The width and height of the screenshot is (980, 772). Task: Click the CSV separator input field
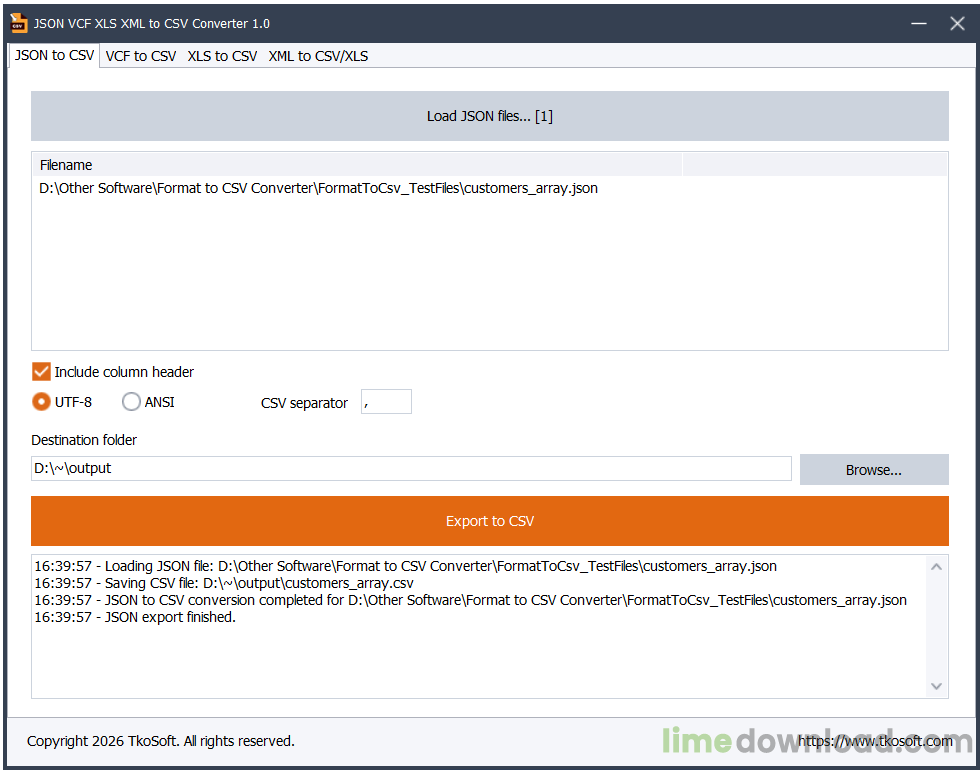pos(386,402)
